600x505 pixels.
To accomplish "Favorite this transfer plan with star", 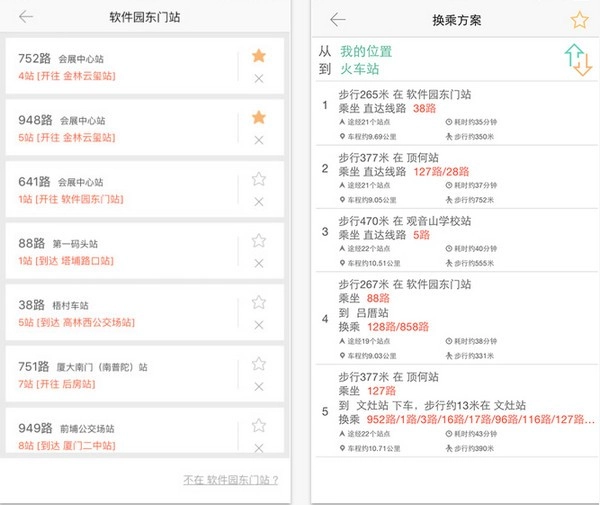I will click(579, 20).
